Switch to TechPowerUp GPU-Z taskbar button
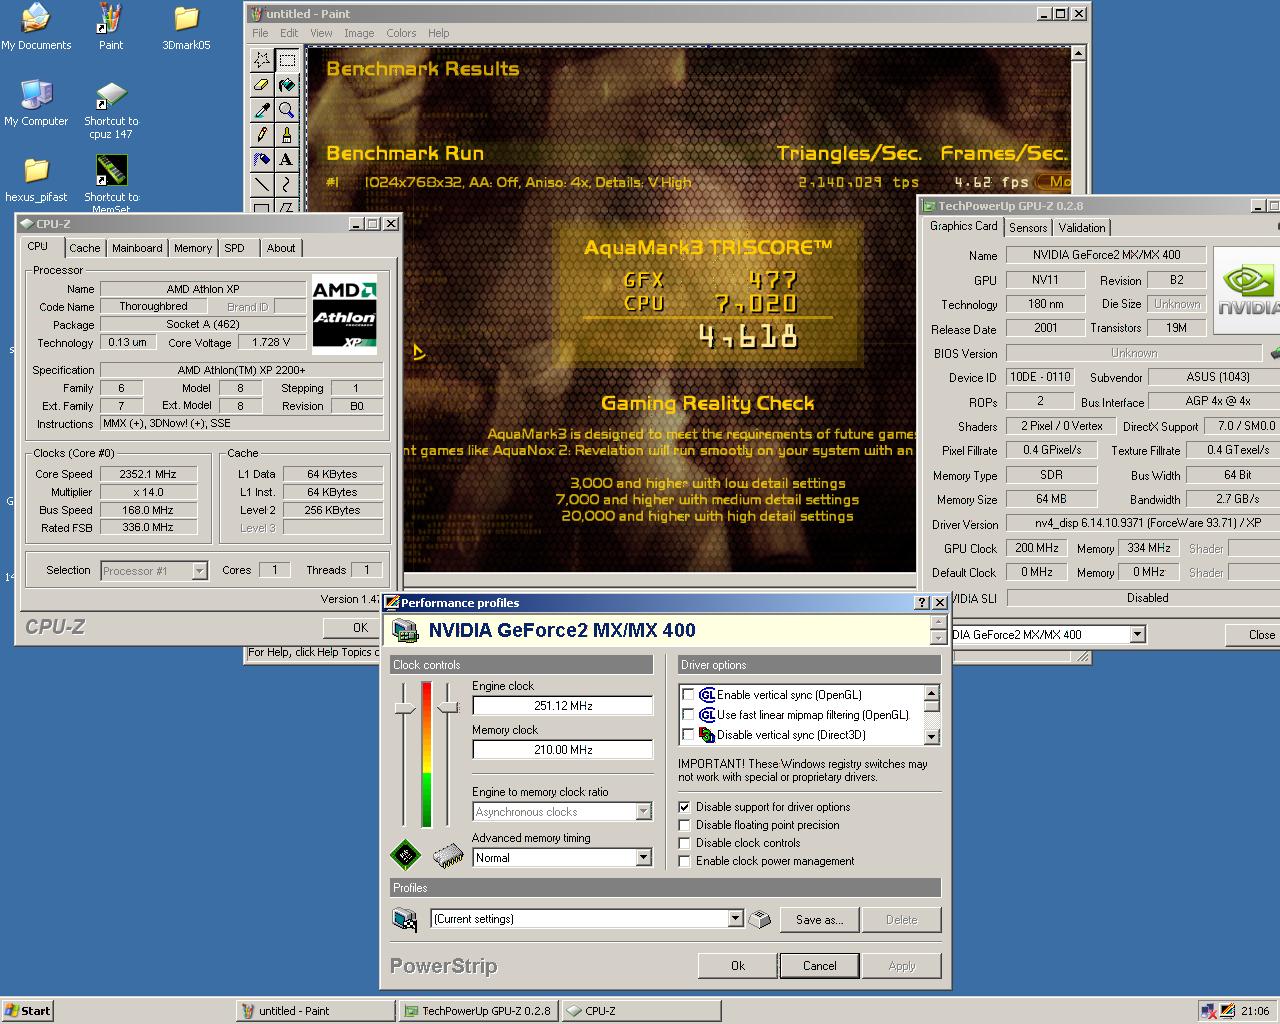The width and height of the screenshot is (1280, 1024). point(479,1011)
